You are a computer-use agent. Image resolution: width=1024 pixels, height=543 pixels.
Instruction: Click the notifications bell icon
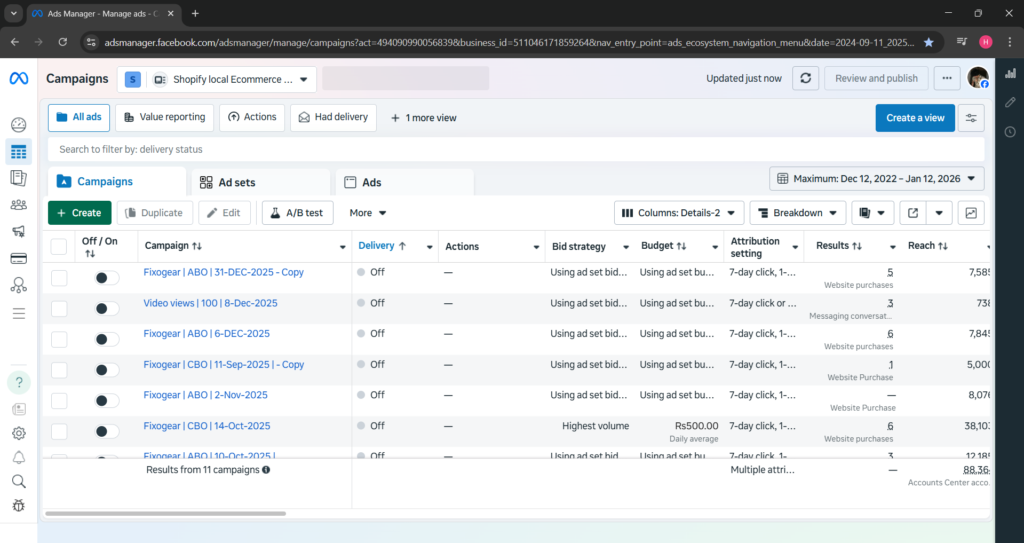pos(18,458)
